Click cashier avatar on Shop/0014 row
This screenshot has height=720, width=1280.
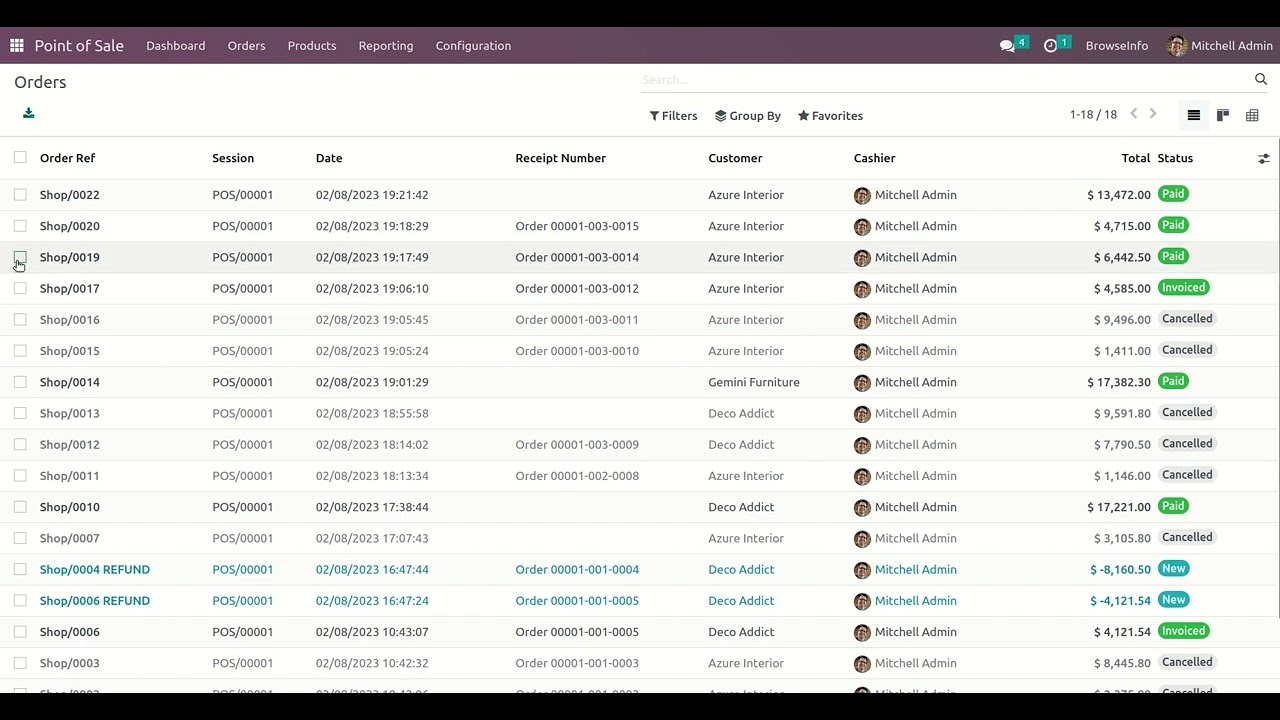click(862, 382)
